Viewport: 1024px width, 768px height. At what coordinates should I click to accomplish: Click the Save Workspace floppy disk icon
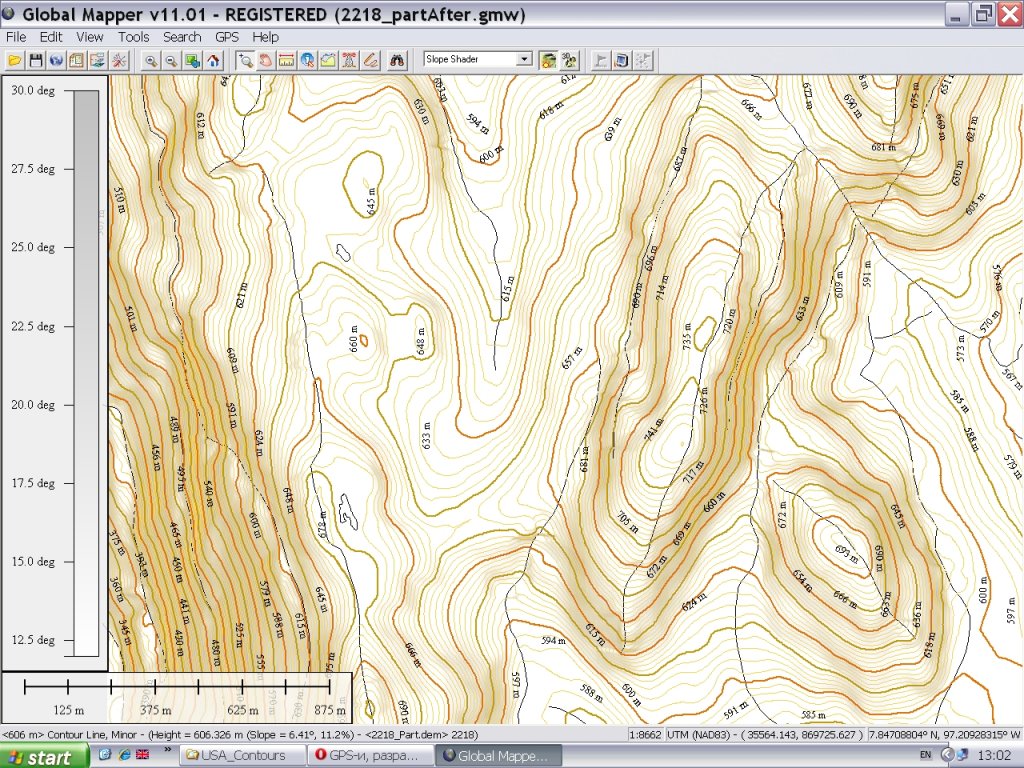pos(35,60)
